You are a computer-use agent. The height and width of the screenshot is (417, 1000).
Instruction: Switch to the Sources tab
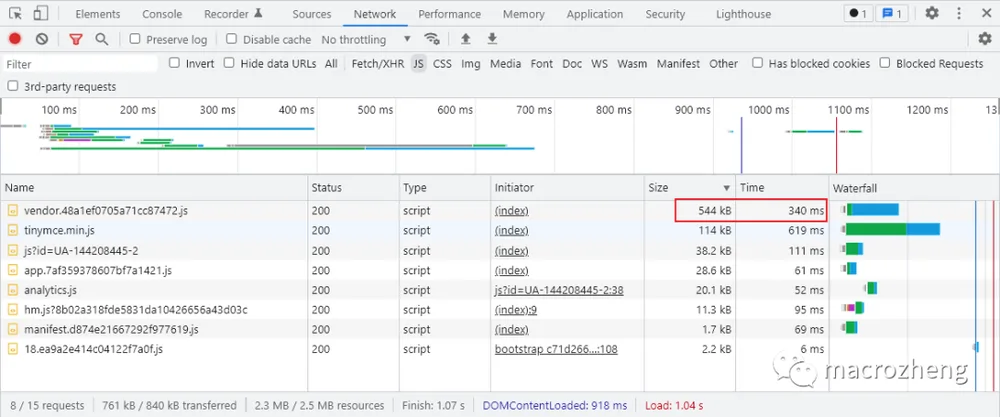click(312, 14)
